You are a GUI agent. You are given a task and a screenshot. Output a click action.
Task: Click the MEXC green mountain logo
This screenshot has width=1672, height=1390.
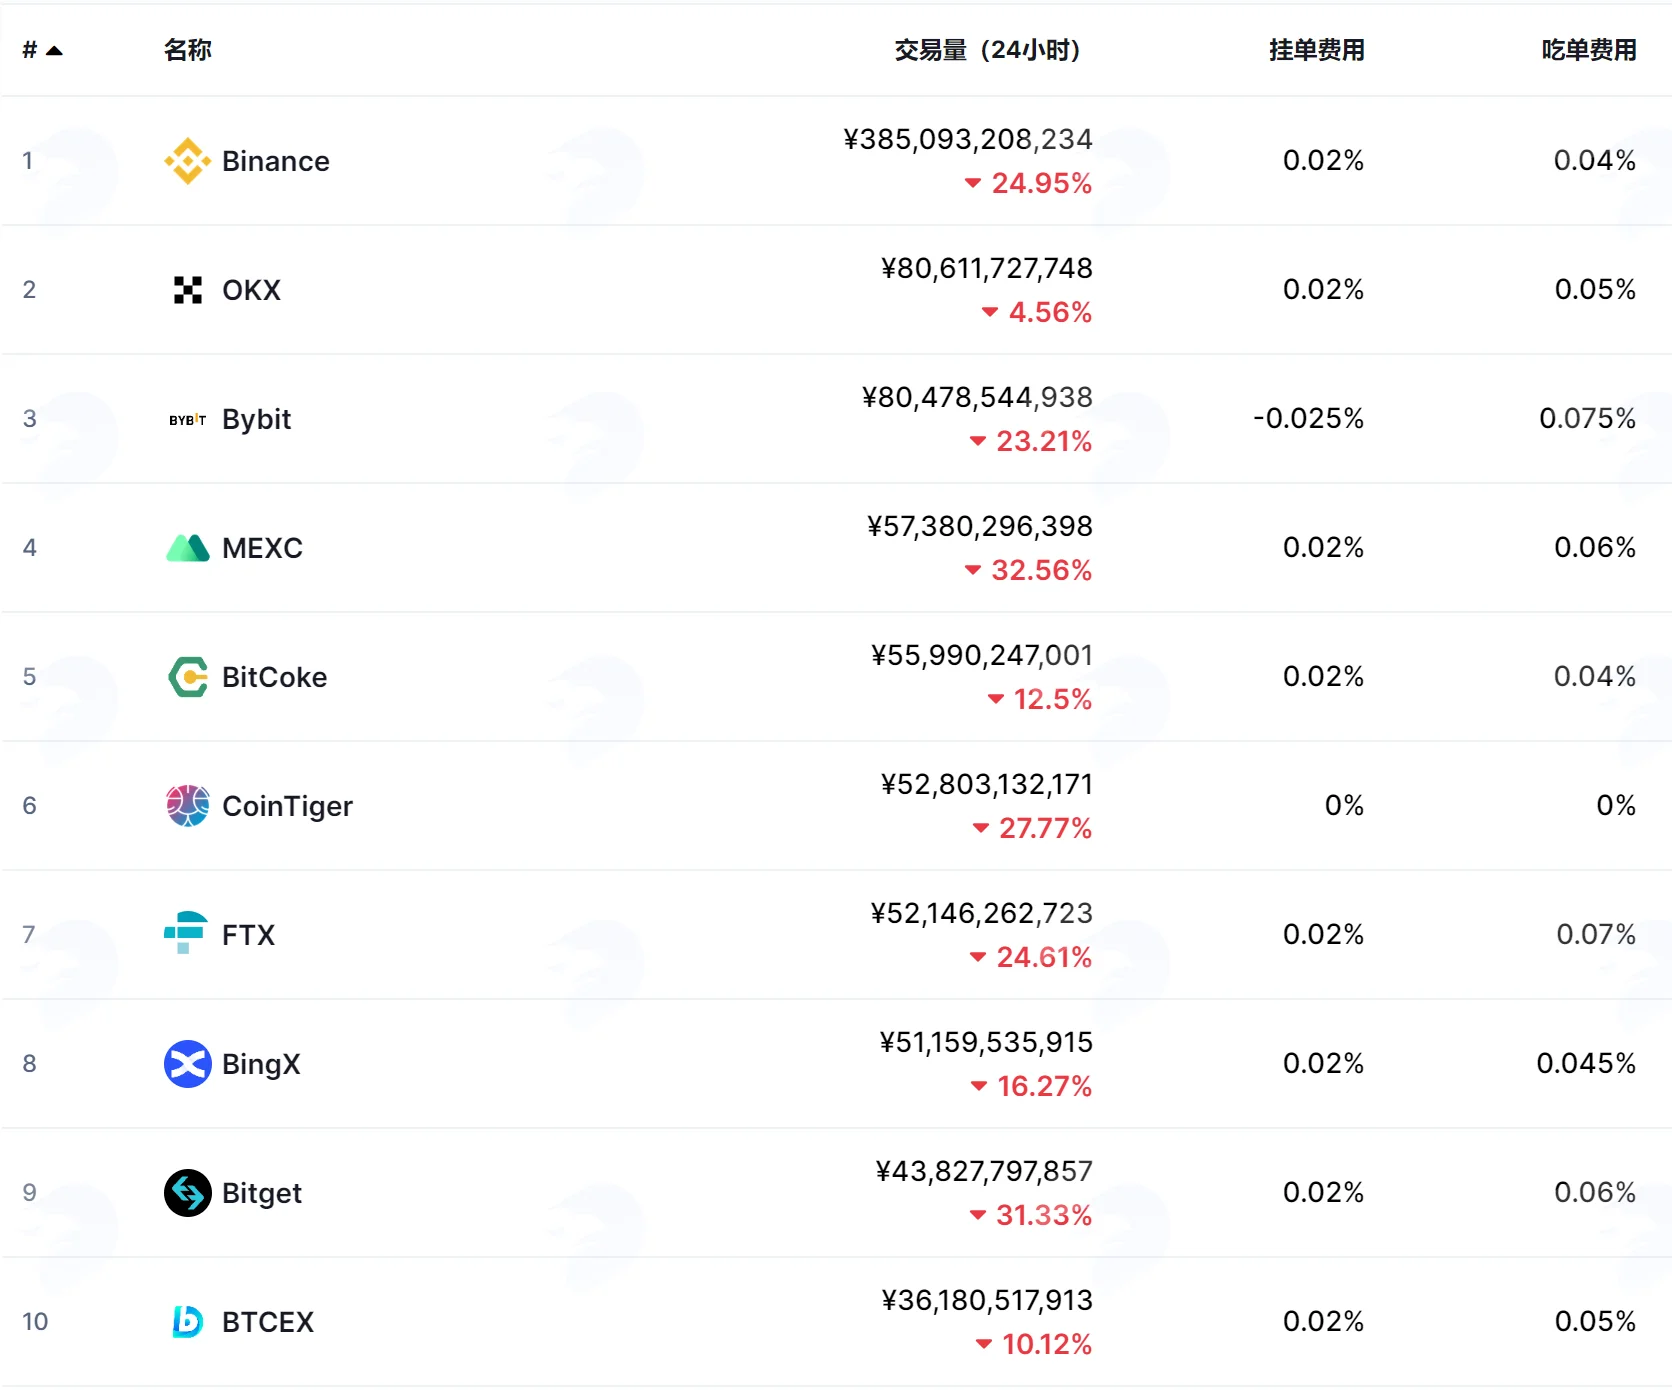(187, 548)
